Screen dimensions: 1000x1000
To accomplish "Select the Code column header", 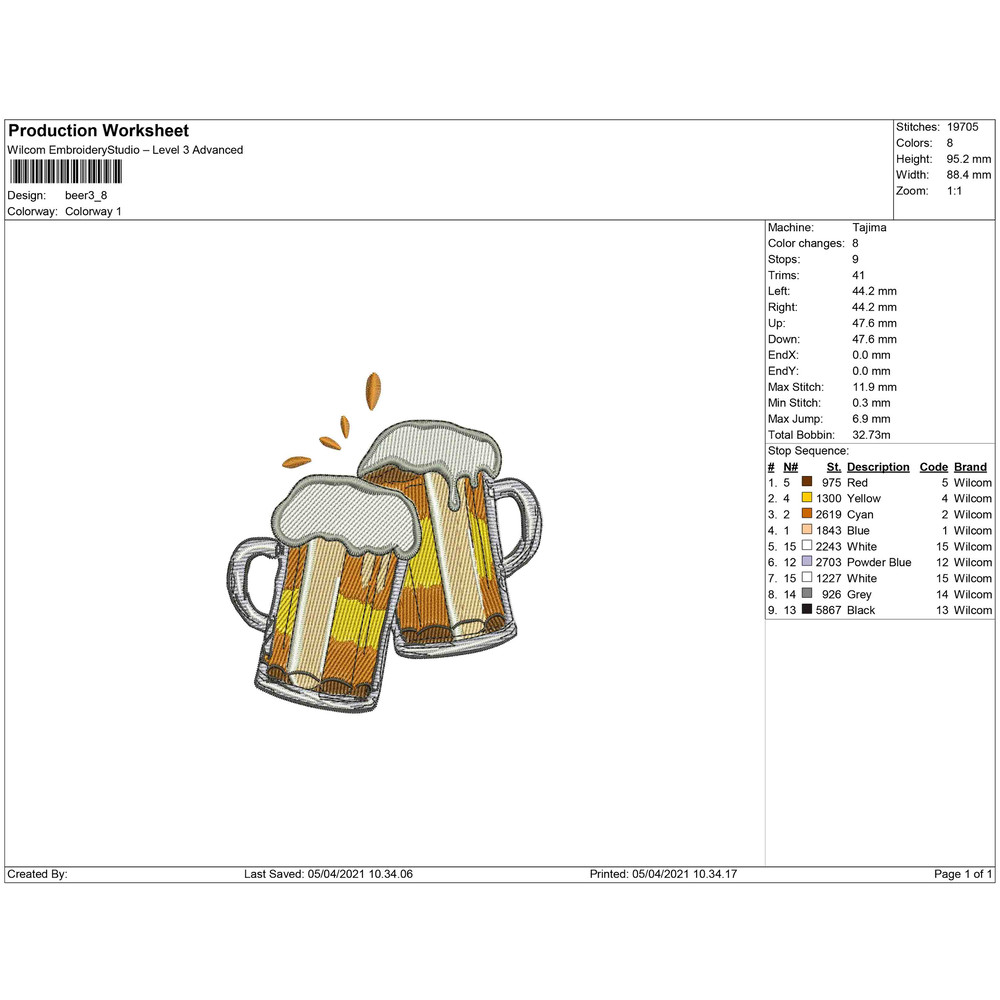I will point(933,467).
